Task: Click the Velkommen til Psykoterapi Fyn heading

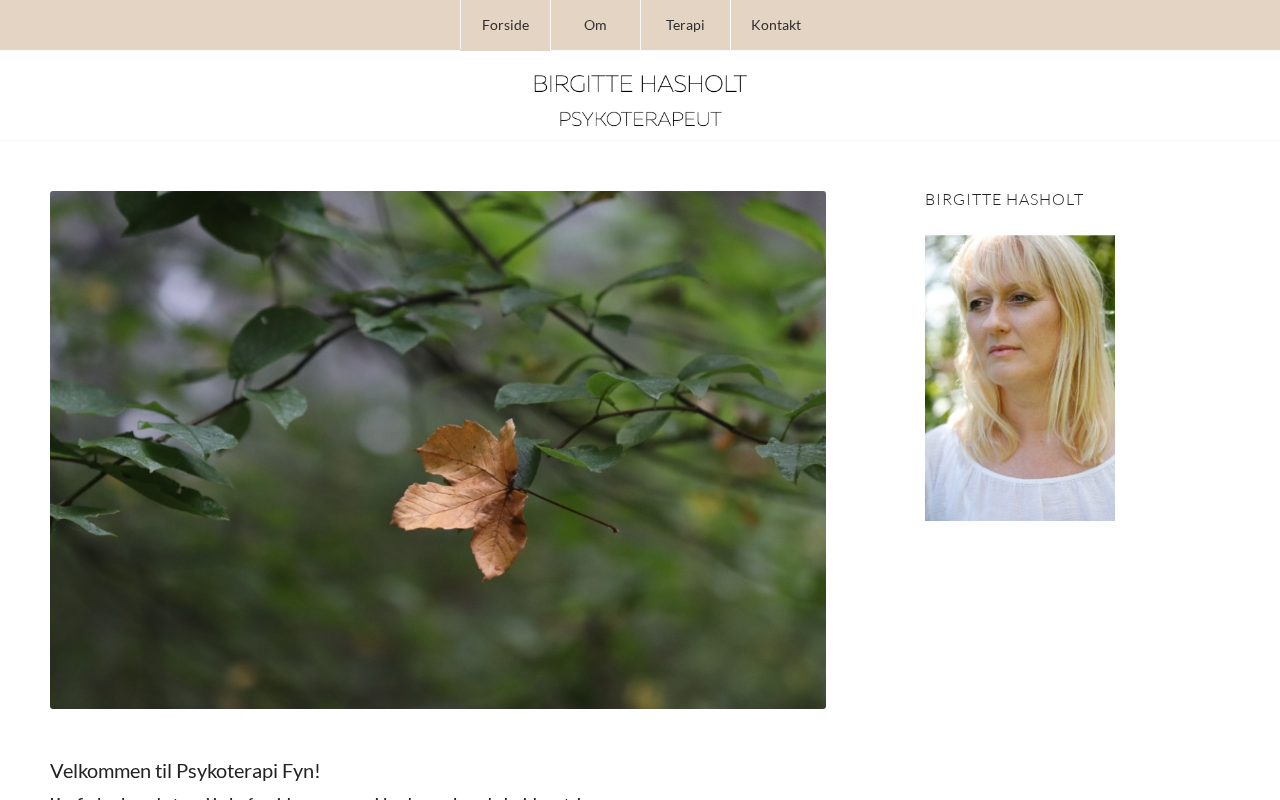Action: click(185, 770)
